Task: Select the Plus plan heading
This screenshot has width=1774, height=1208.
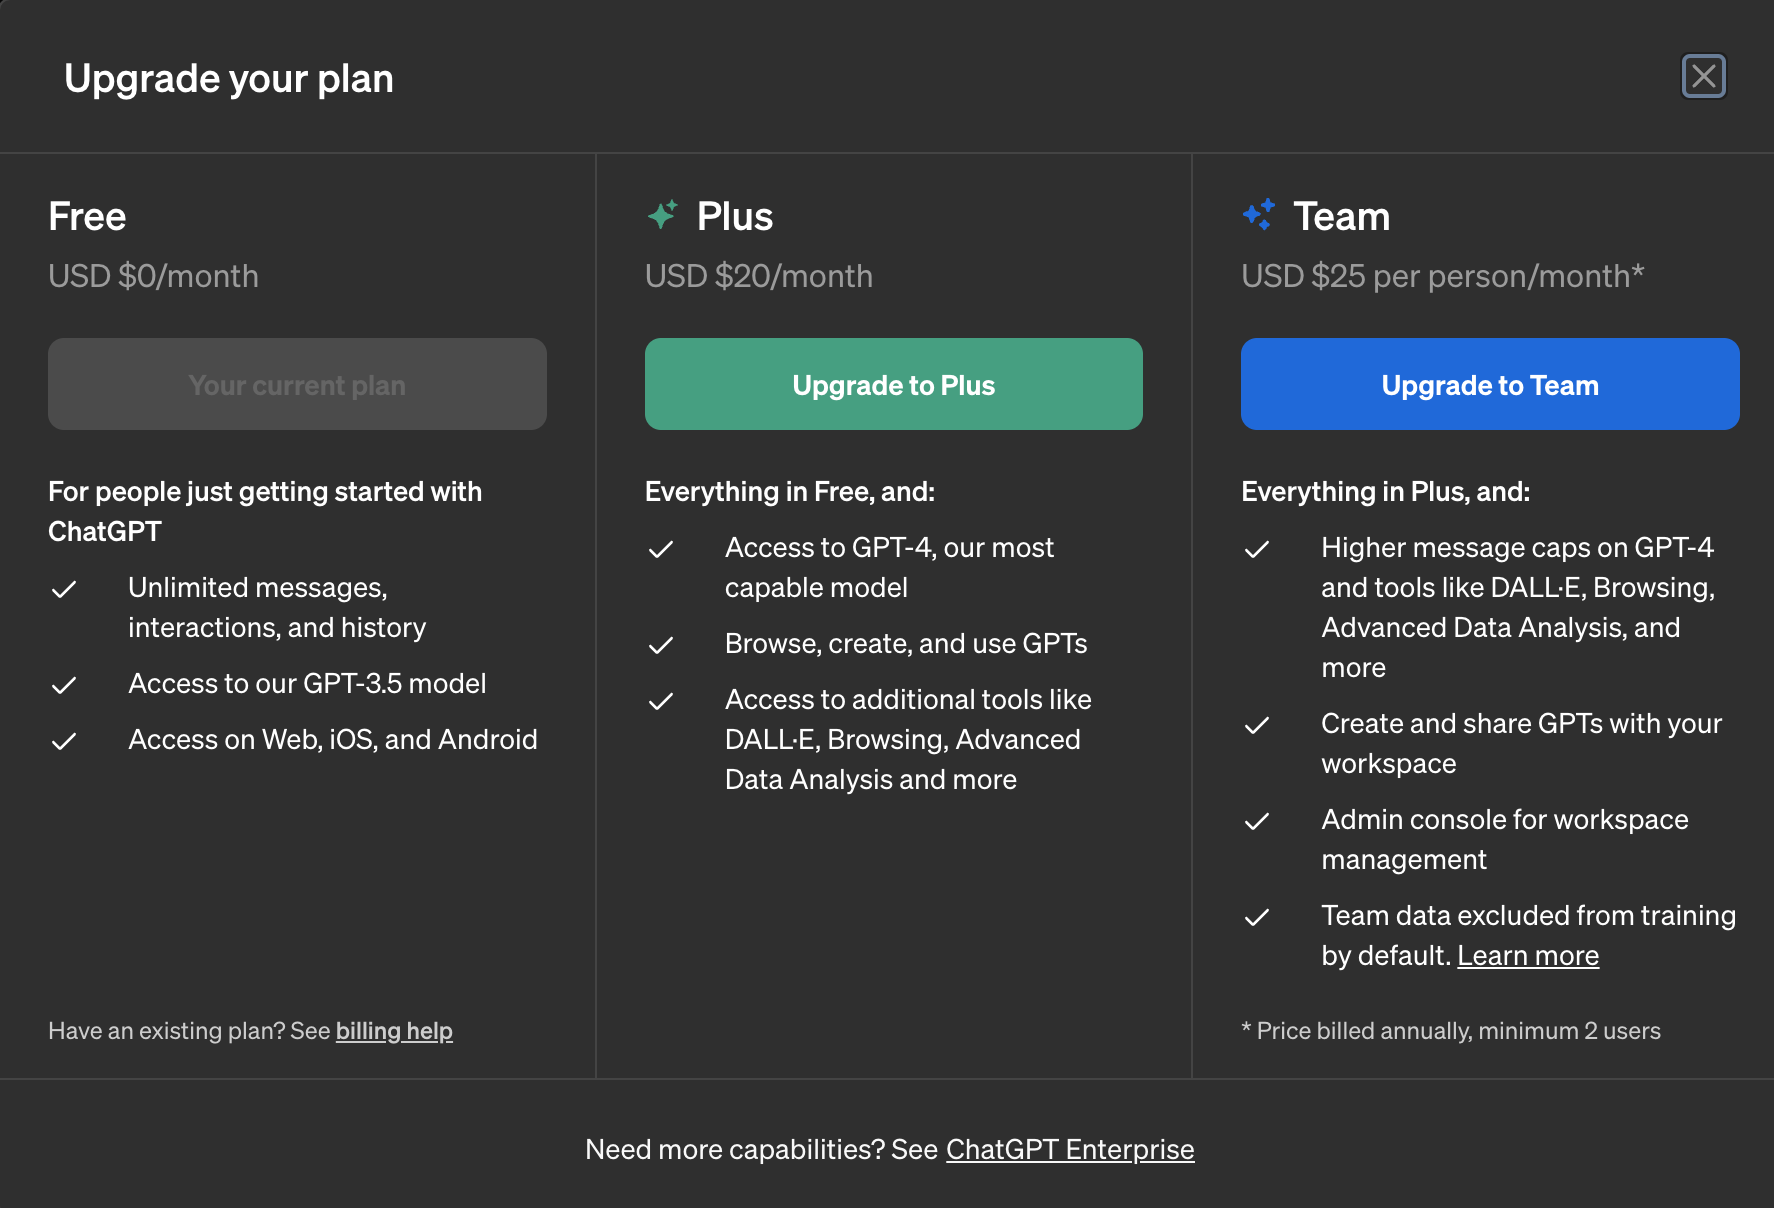Action: (735, 216)
